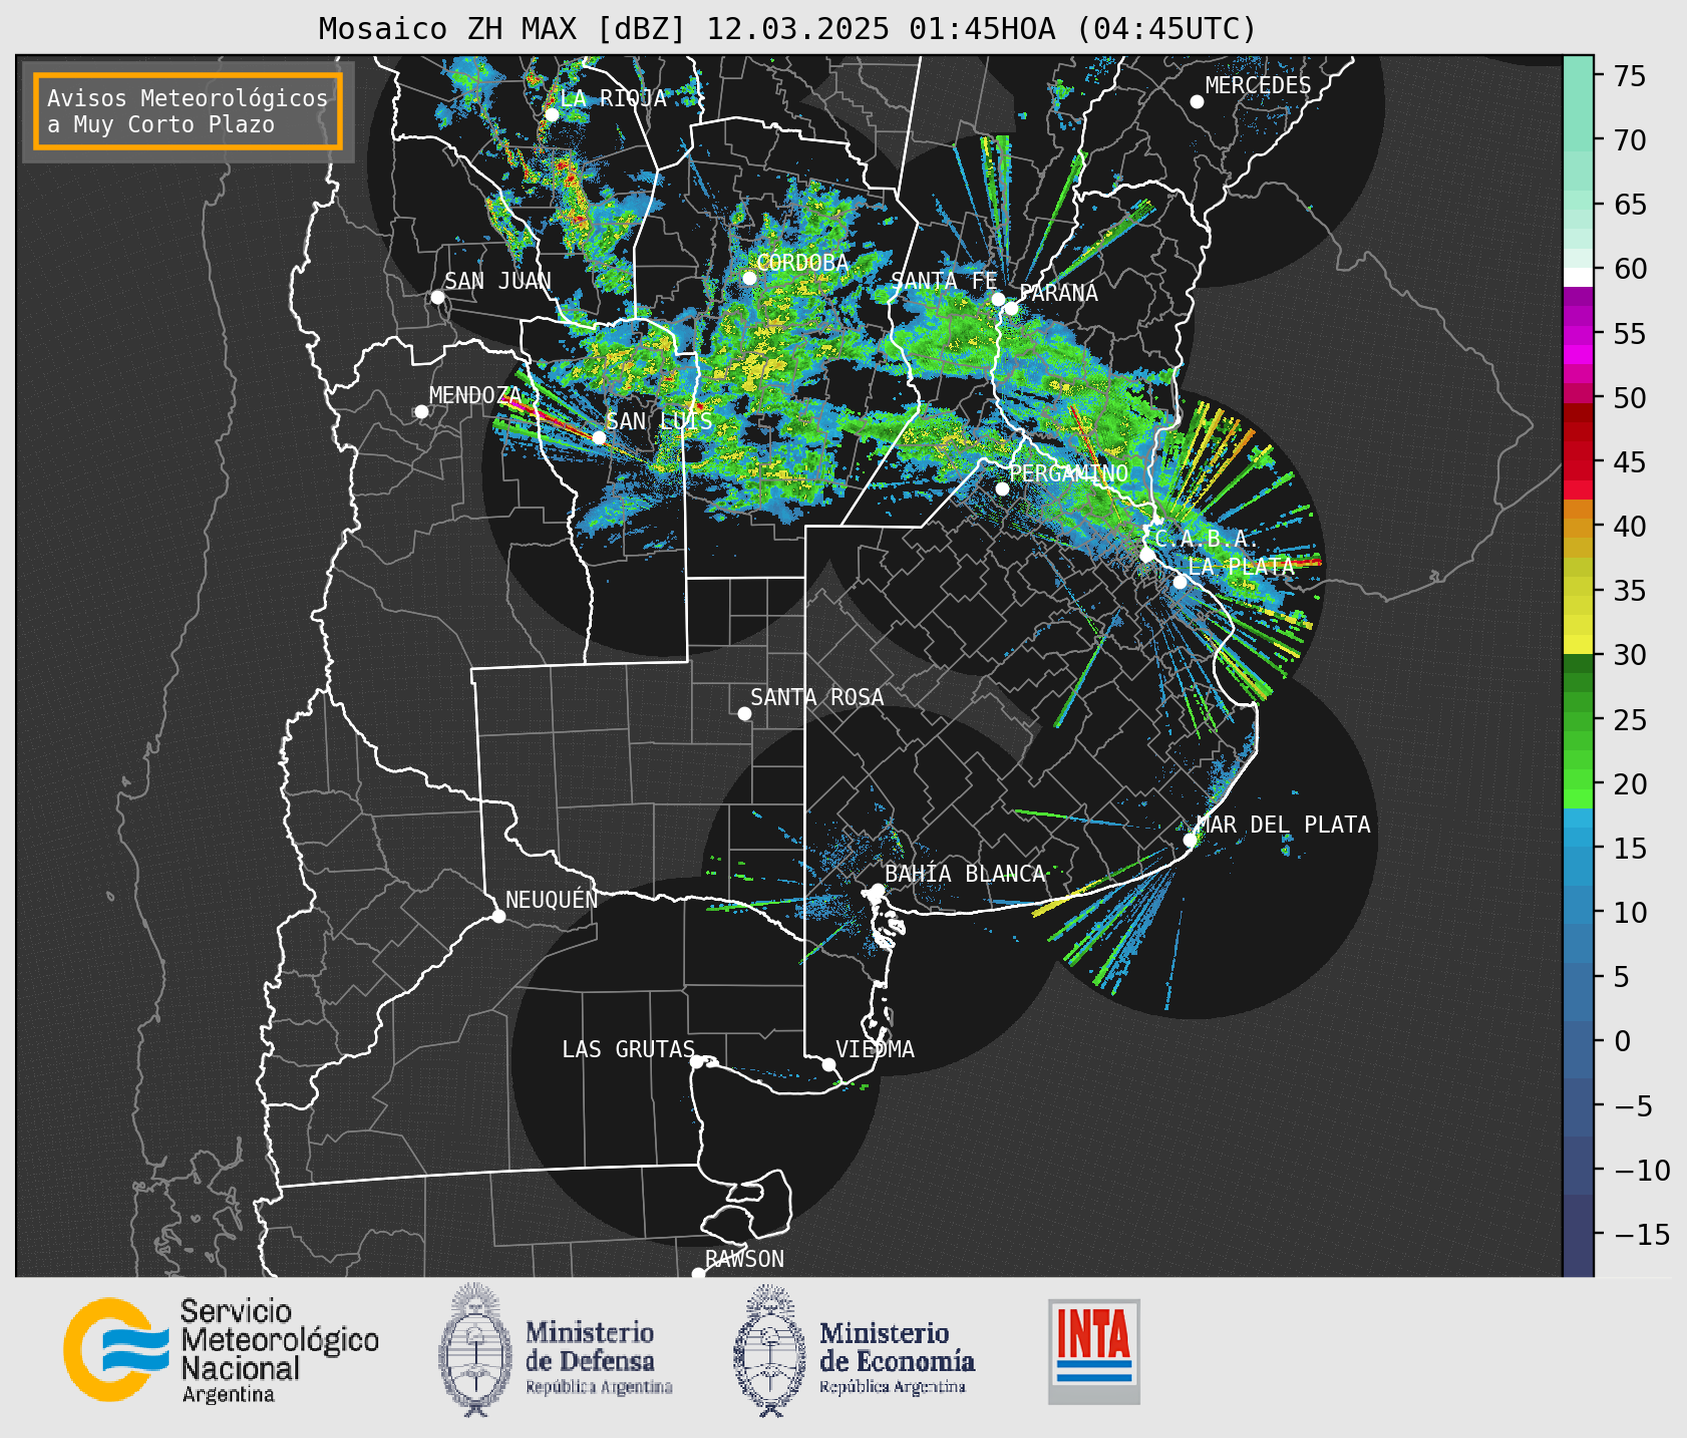Click the SAN LUIS city marker dot
Screen dimensions: 1687x1438
(x=599, y=438)
